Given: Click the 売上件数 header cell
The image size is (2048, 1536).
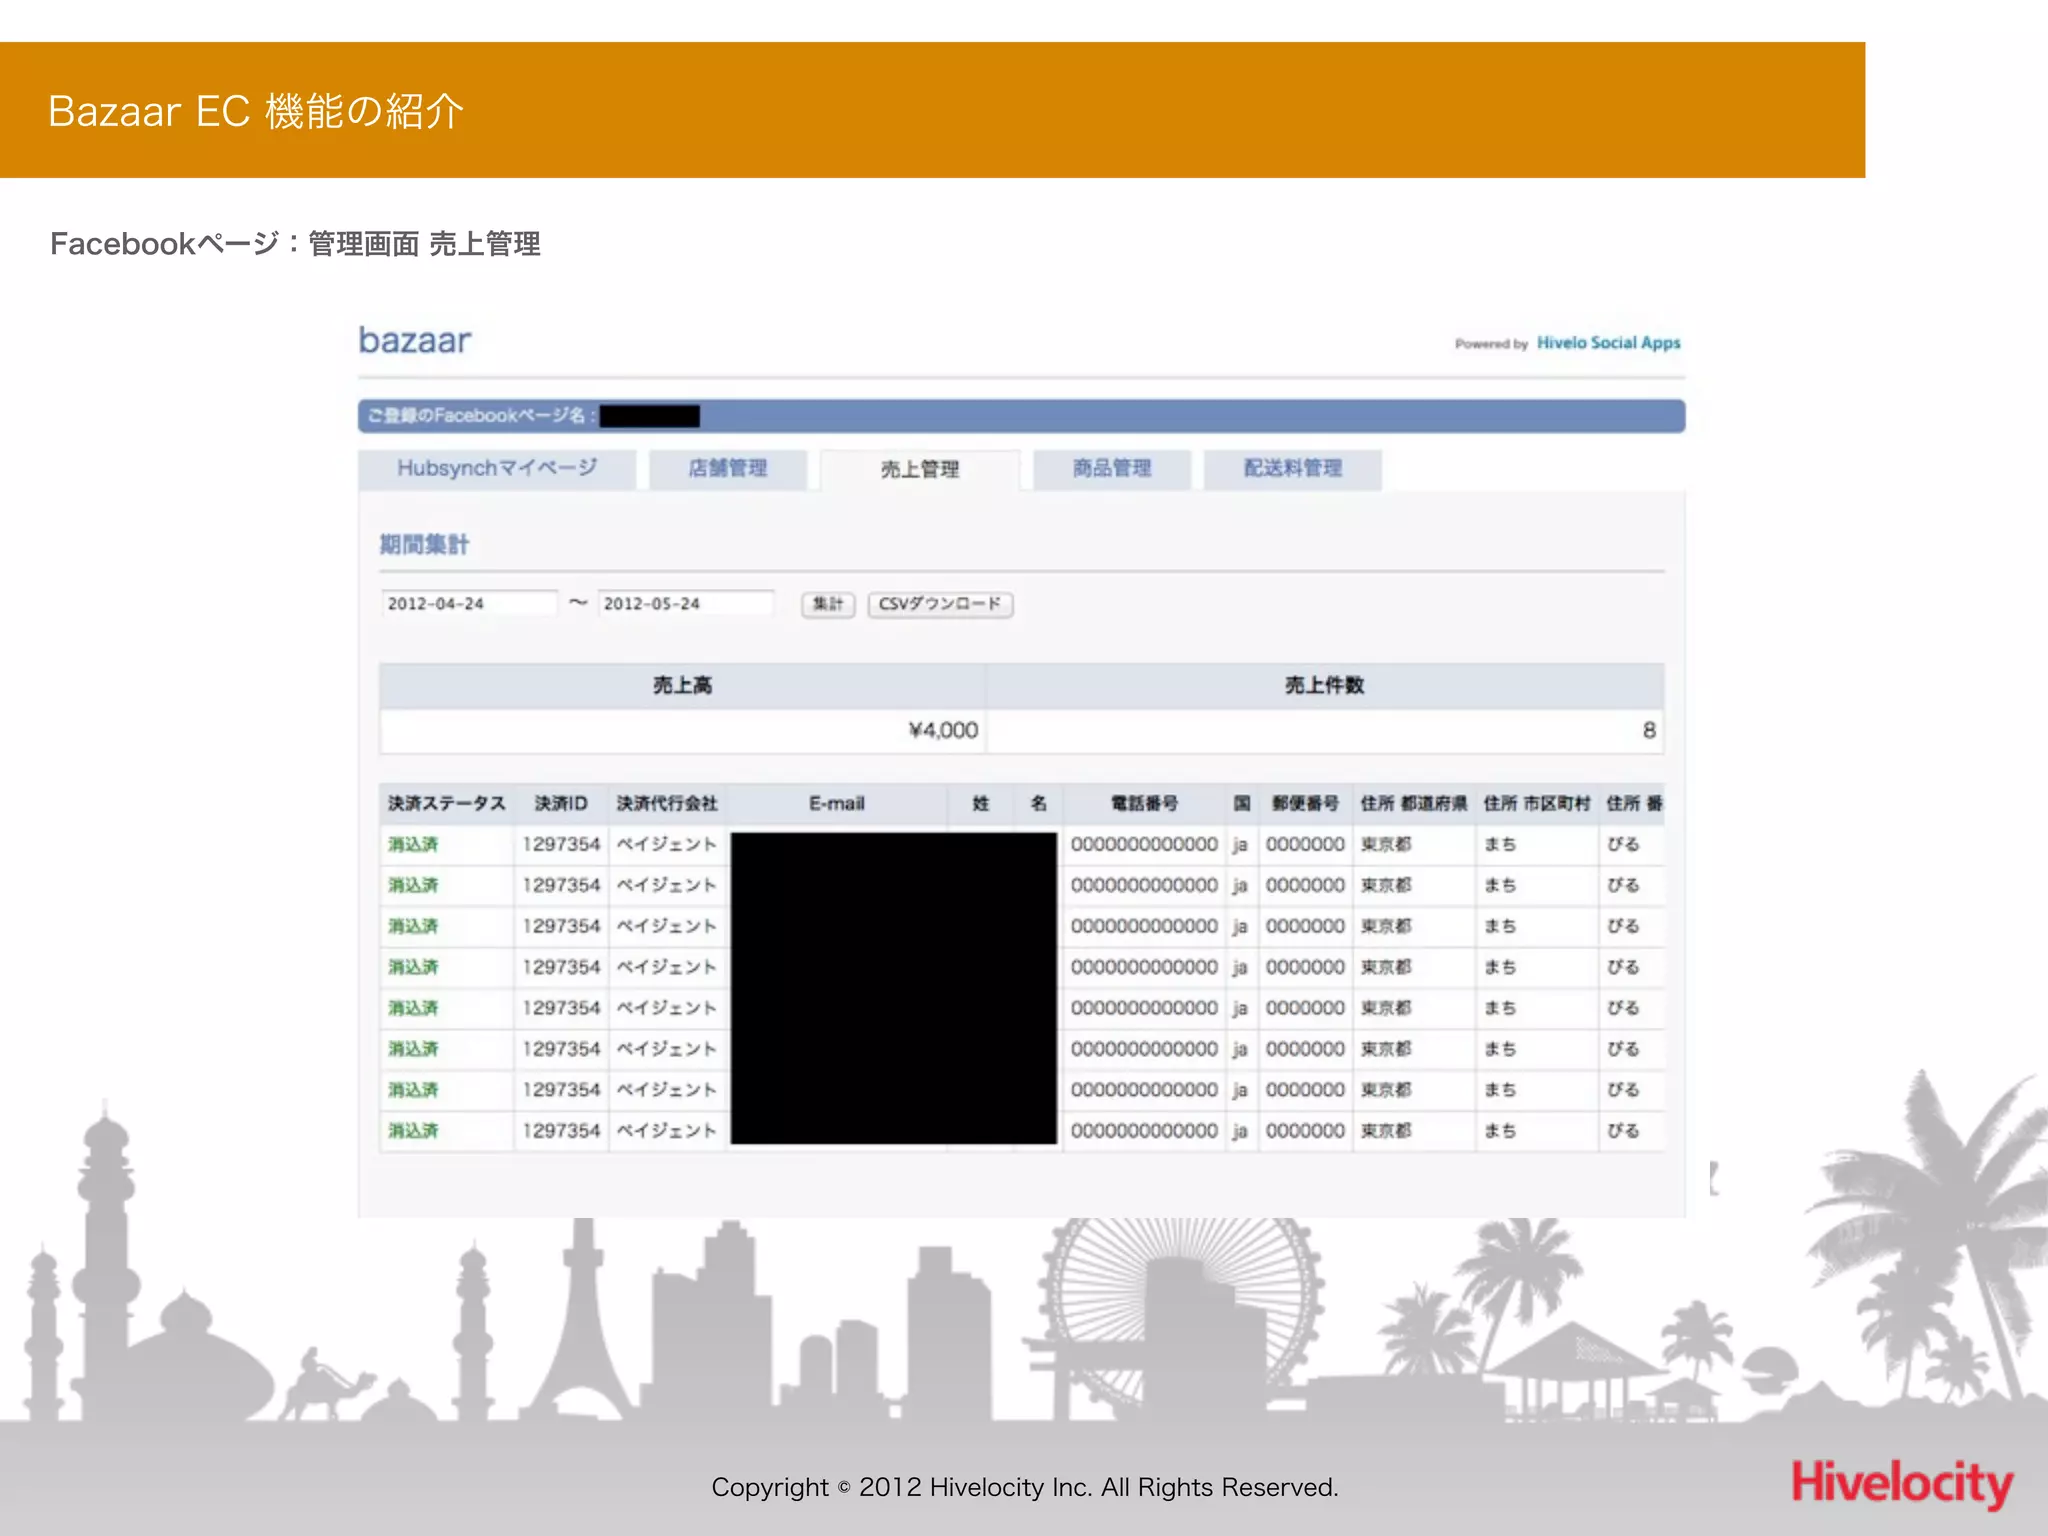Looking at the screenshot, I should click(x=1325, y=686).
